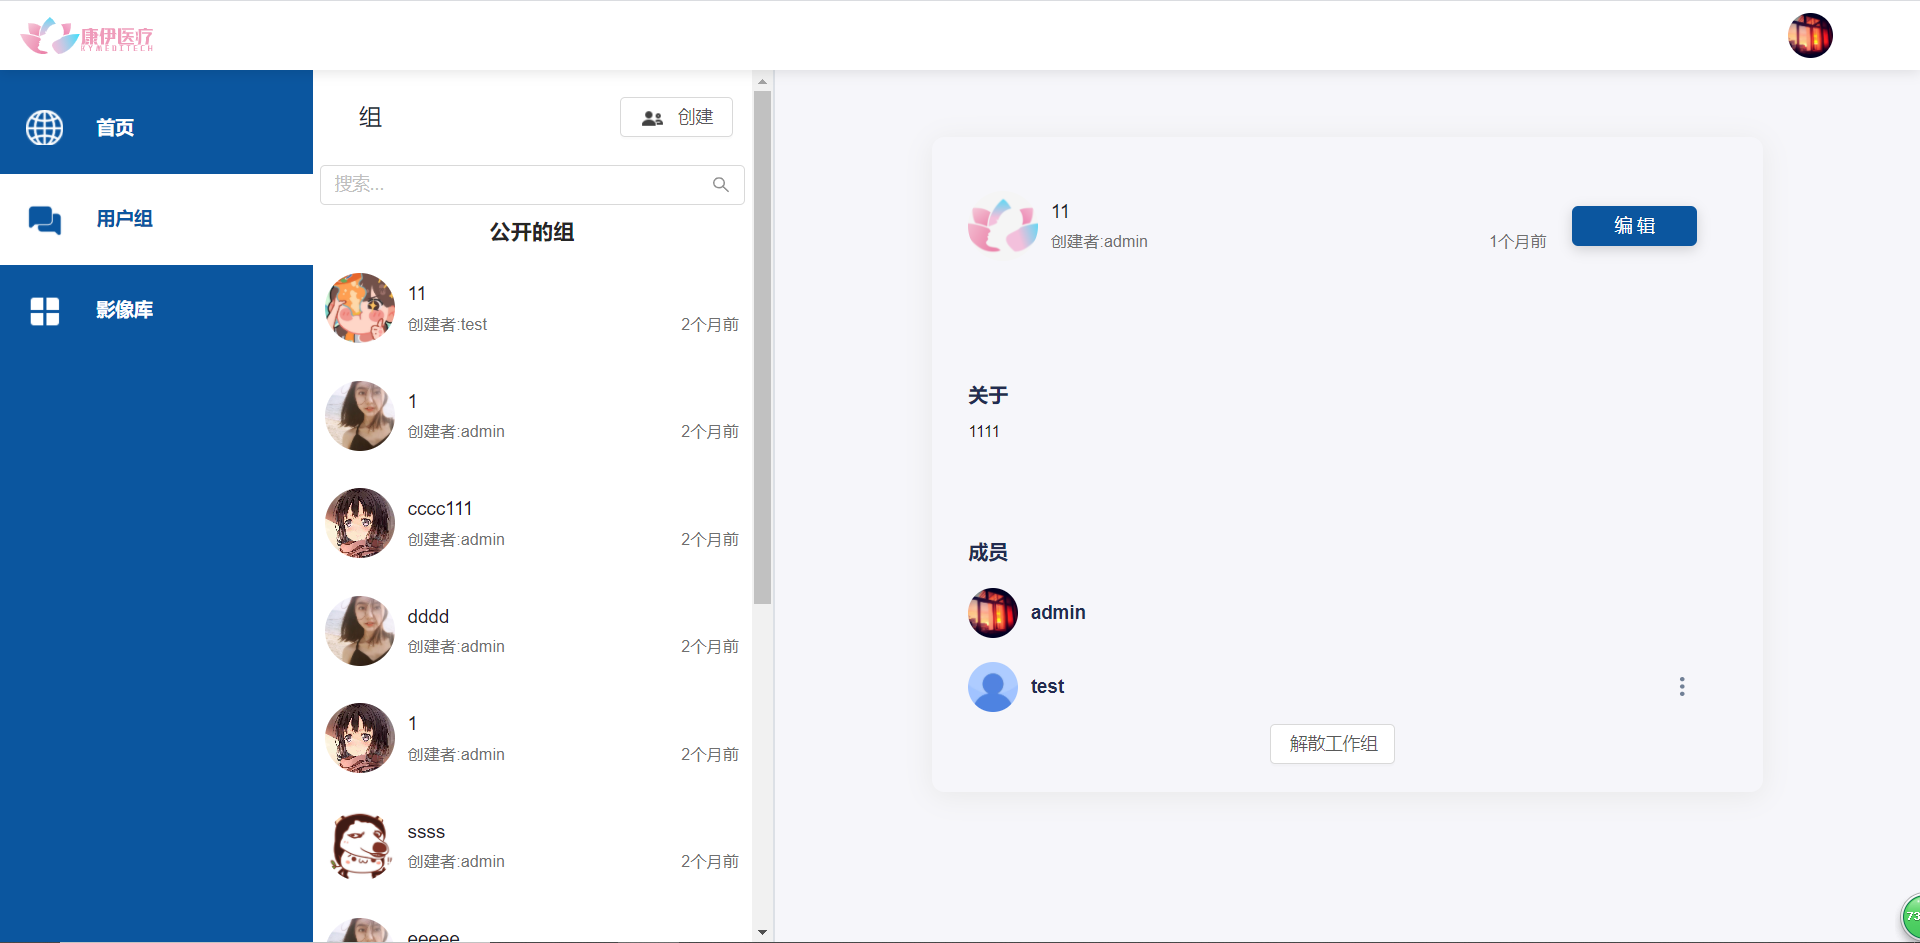Click the 康伊医疗 logo

pyautogui.click(x=87, y=36)
